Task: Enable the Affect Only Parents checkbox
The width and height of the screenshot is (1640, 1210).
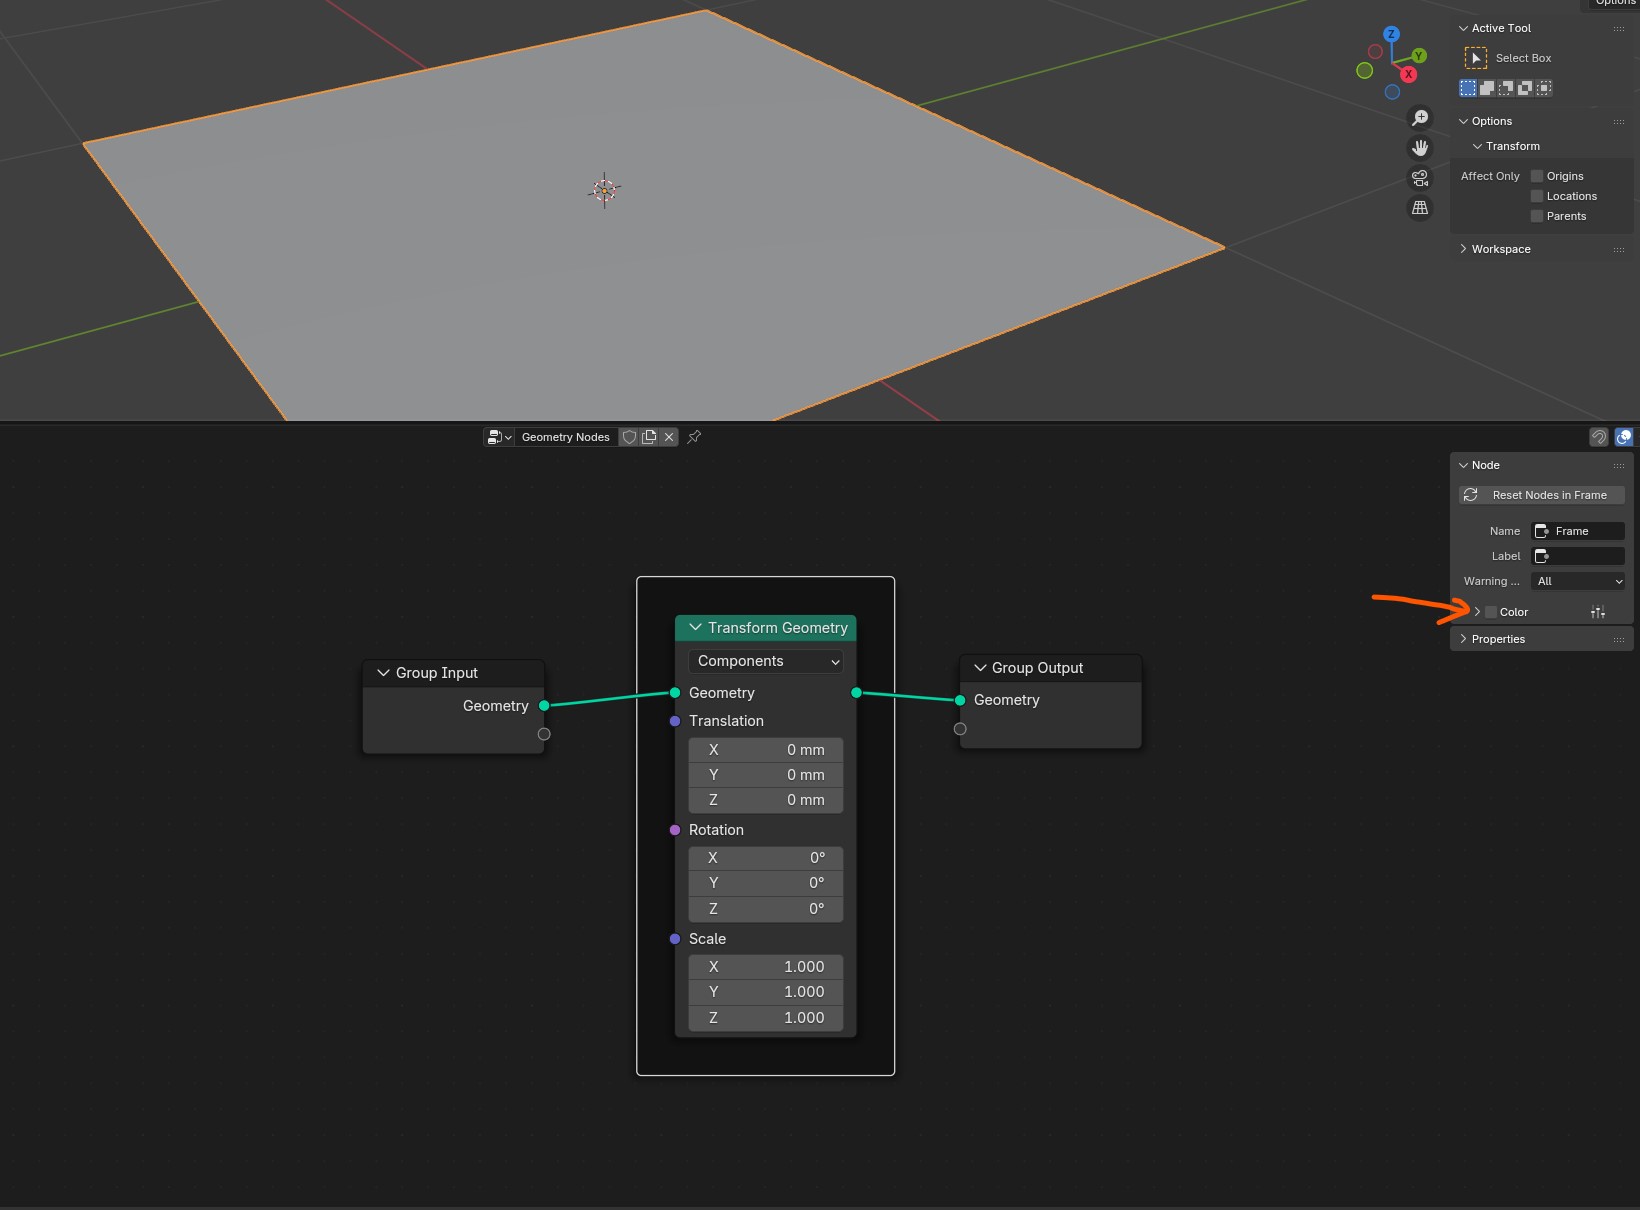Action: [1537, 216]
